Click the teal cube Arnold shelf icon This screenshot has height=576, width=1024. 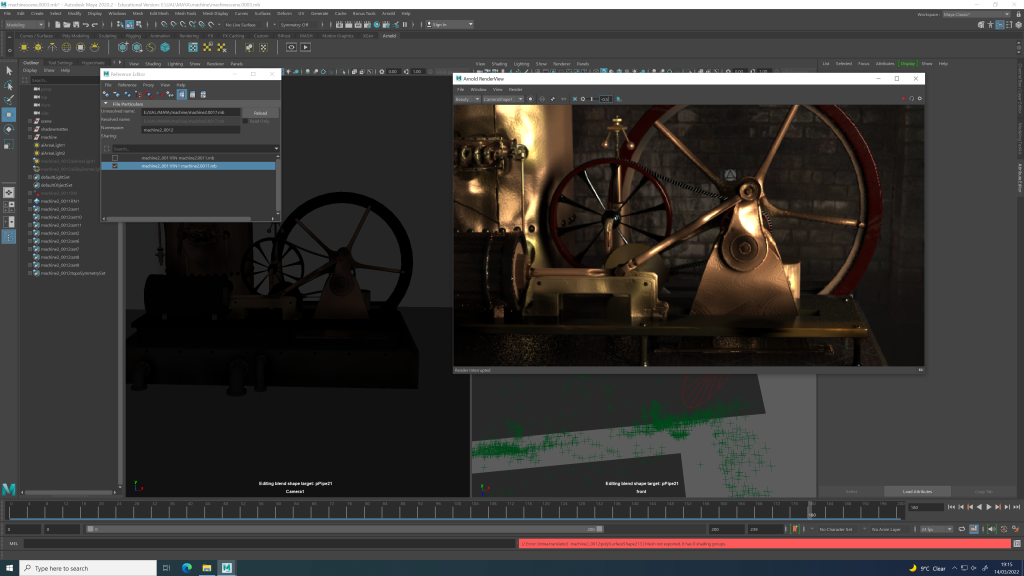tap(165, 48)
